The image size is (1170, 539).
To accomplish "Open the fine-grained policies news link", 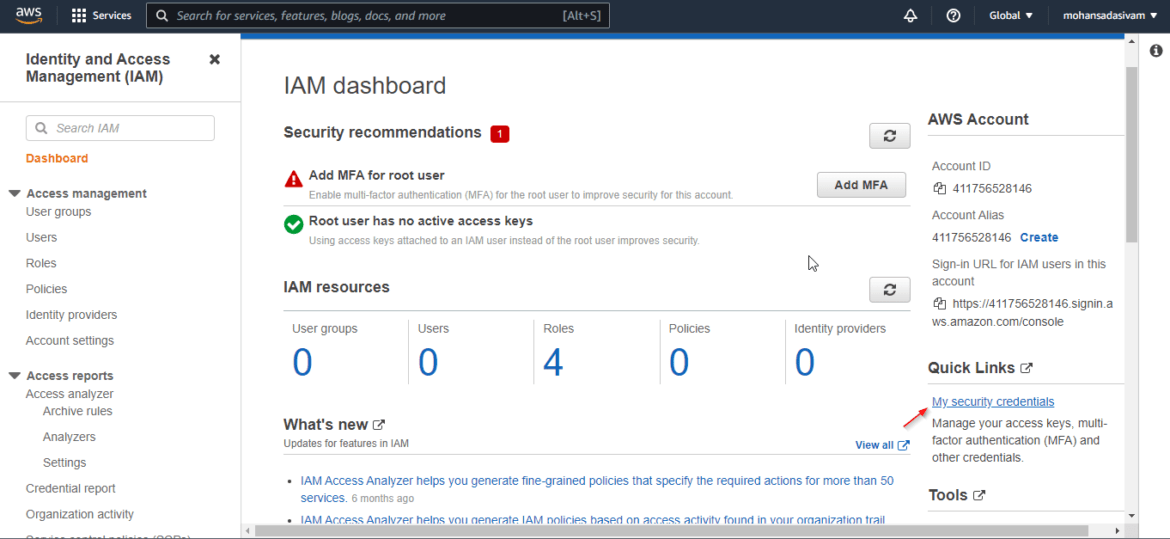I will pos(597,489).
